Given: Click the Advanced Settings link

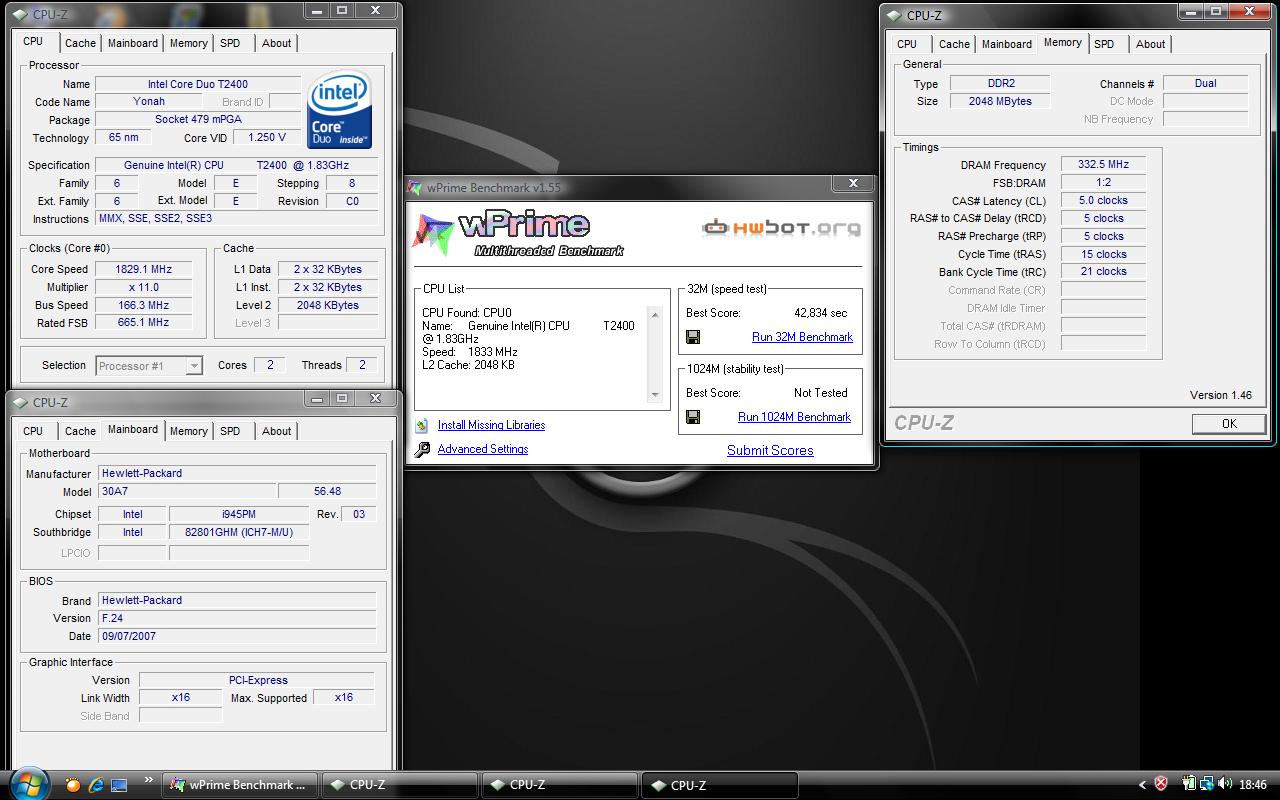Looking at the screenshot, I should (x=483, y=449).
